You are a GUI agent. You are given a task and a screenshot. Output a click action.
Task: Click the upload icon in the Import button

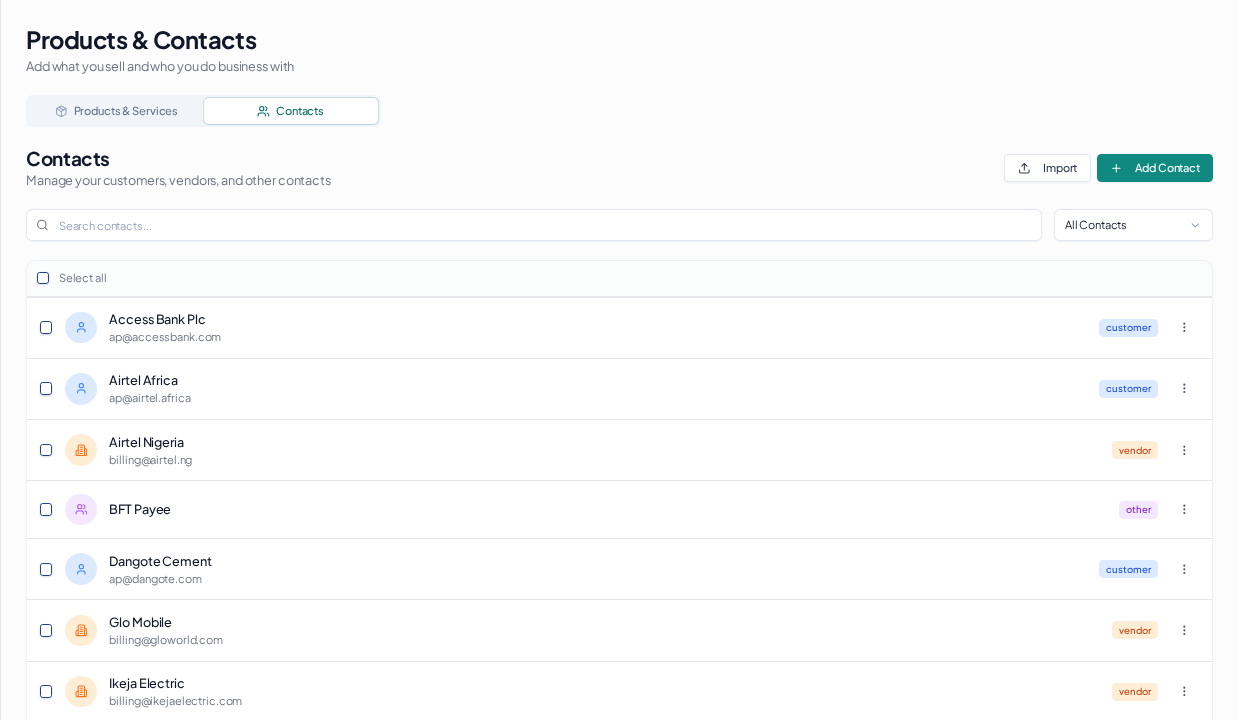pos(1024,168)
